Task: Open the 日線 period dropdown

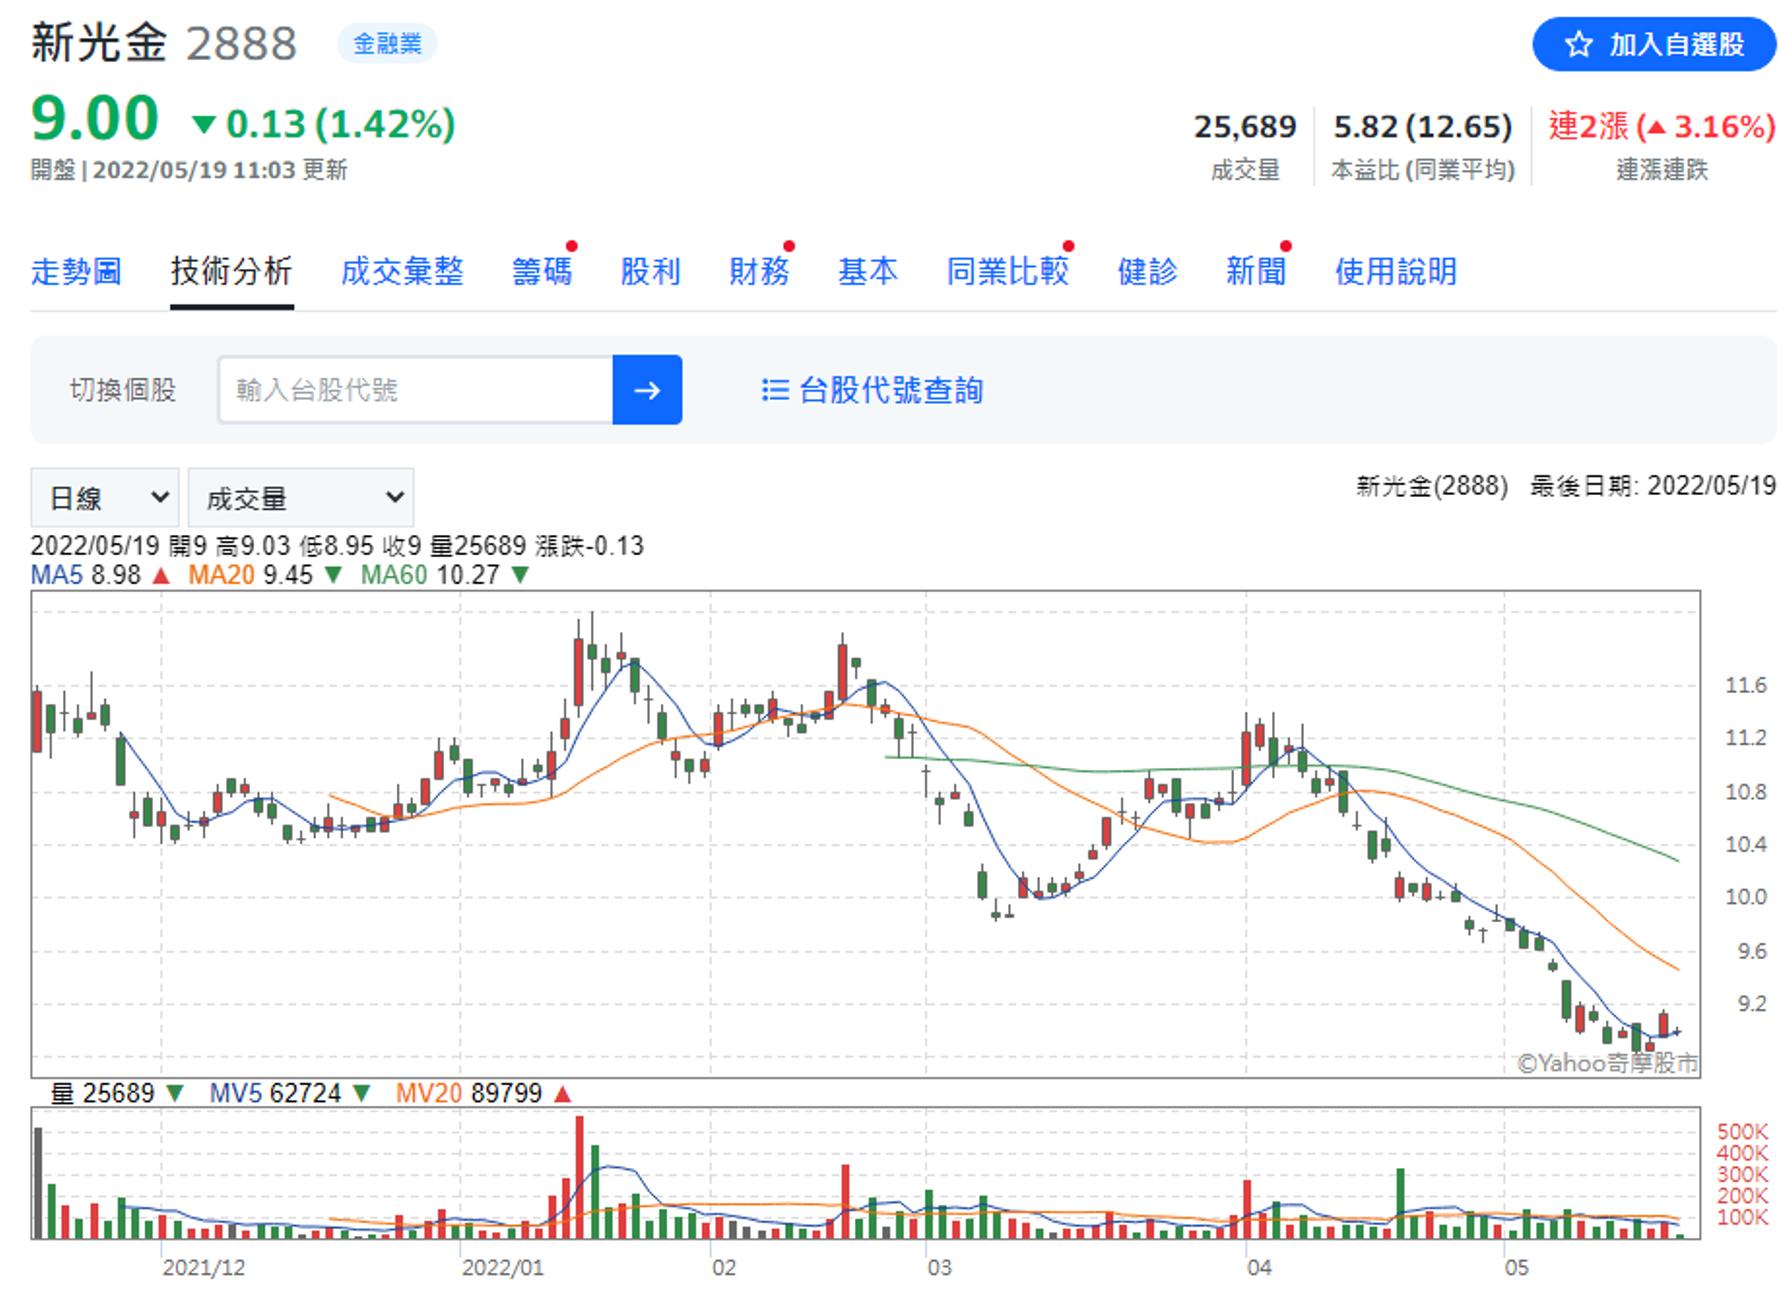Action: 105,498
